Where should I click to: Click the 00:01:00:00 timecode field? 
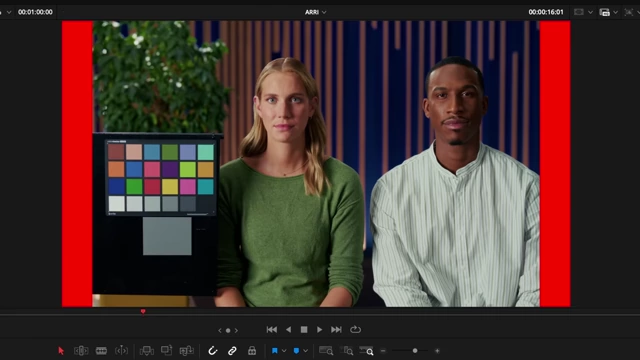tap(35, 12)
